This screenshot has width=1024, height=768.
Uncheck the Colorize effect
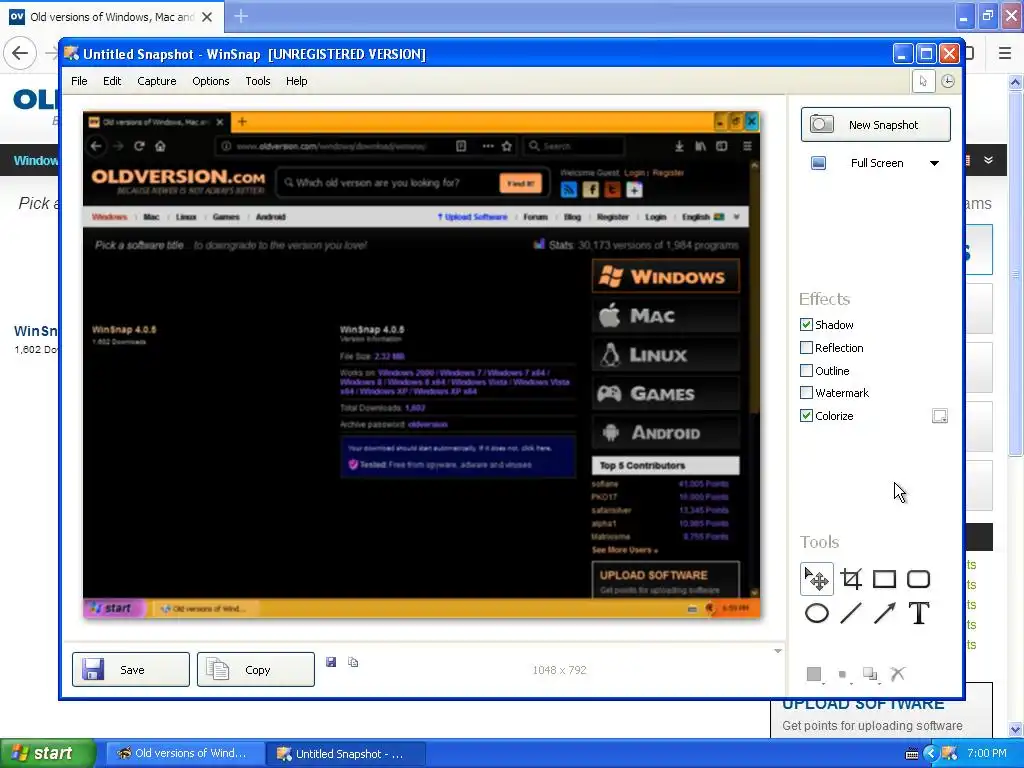[806, 415]
